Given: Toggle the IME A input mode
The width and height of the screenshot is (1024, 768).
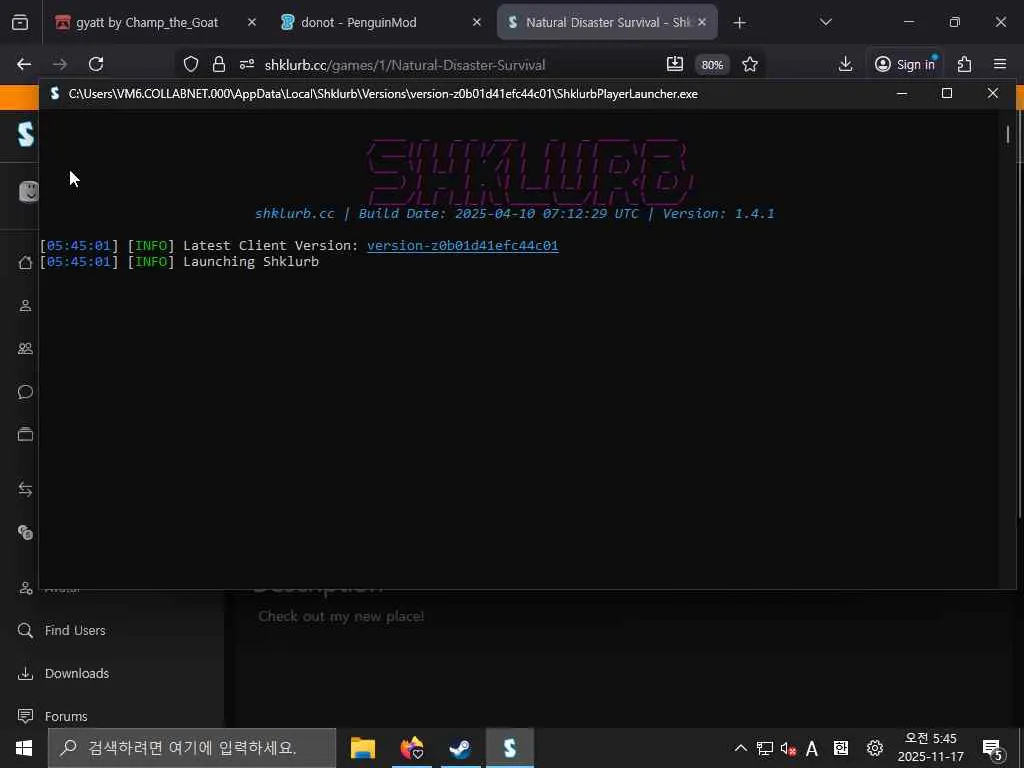Looking at the screenshot, I should point(812,748).
